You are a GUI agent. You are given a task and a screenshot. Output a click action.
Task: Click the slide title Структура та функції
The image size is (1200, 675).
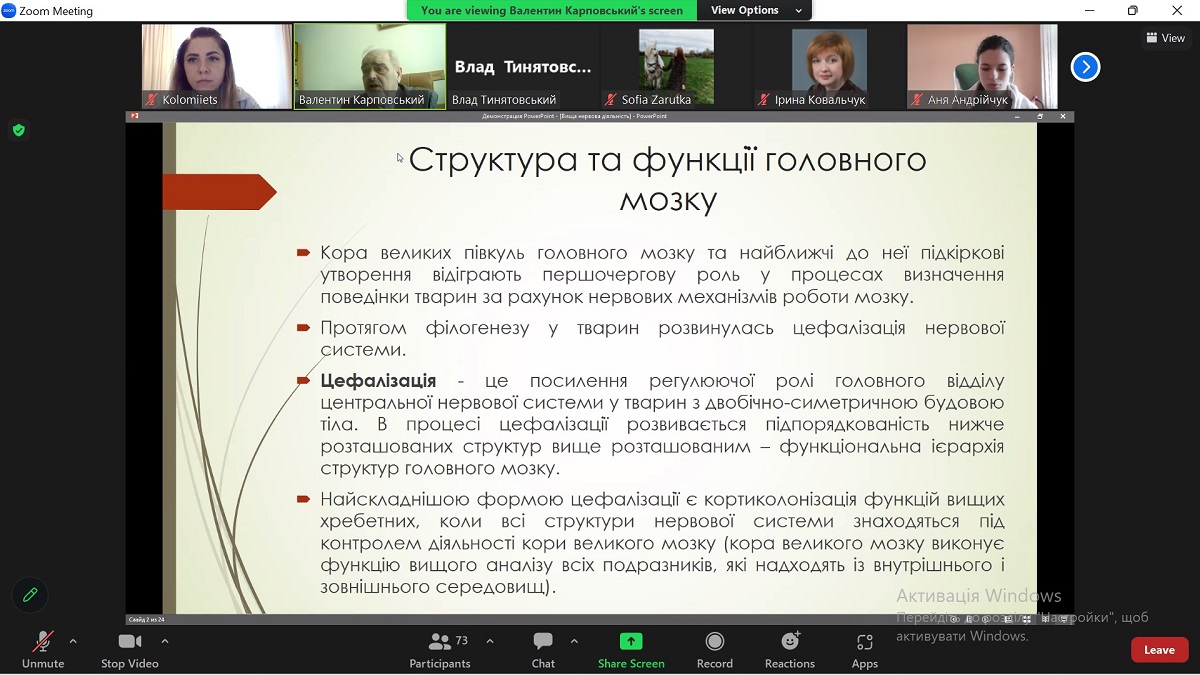tap(667, 179)
